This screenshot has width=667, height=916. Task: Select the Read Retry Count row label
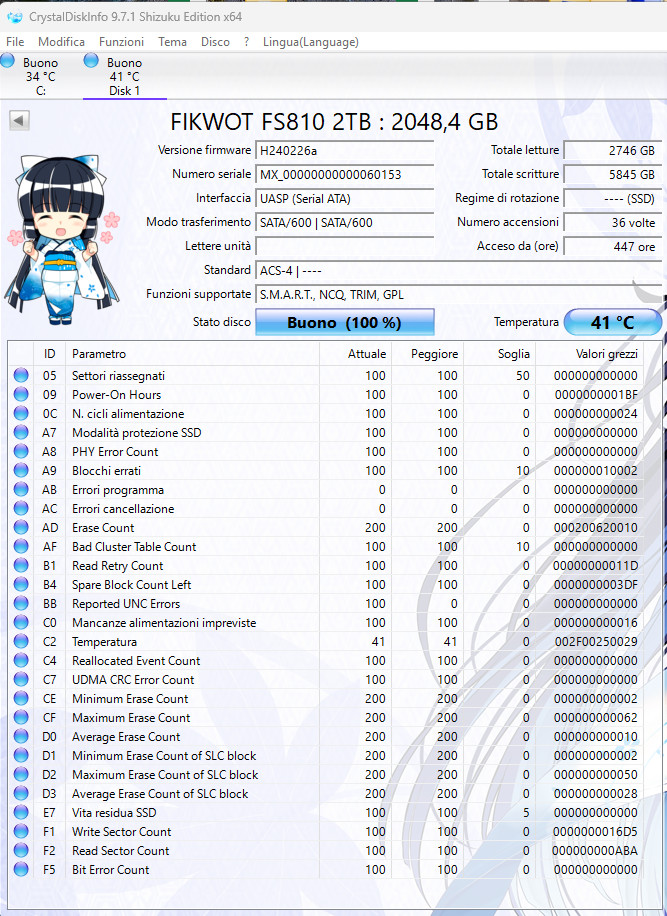[117, 565]
